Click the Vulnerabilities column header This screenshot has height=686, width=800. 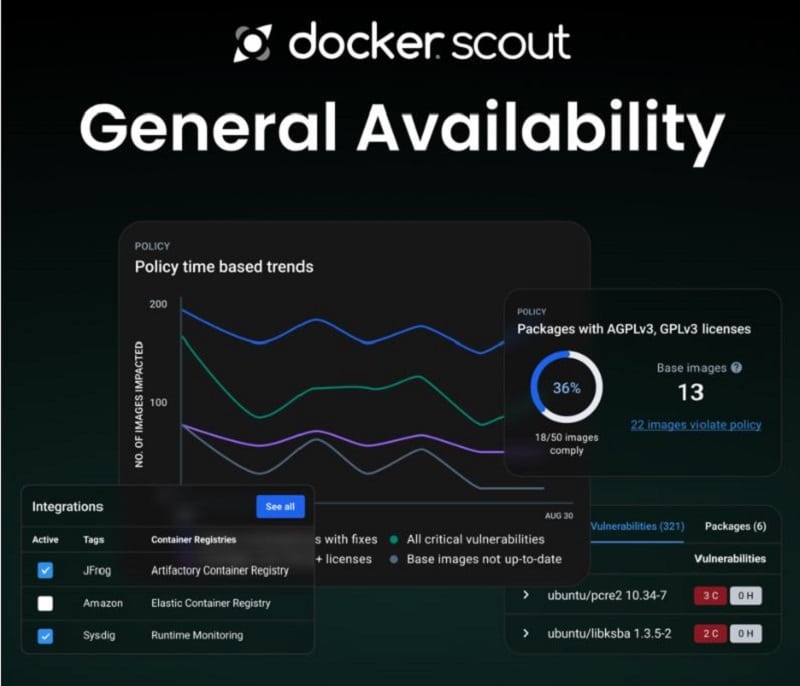tap(730, 559)
